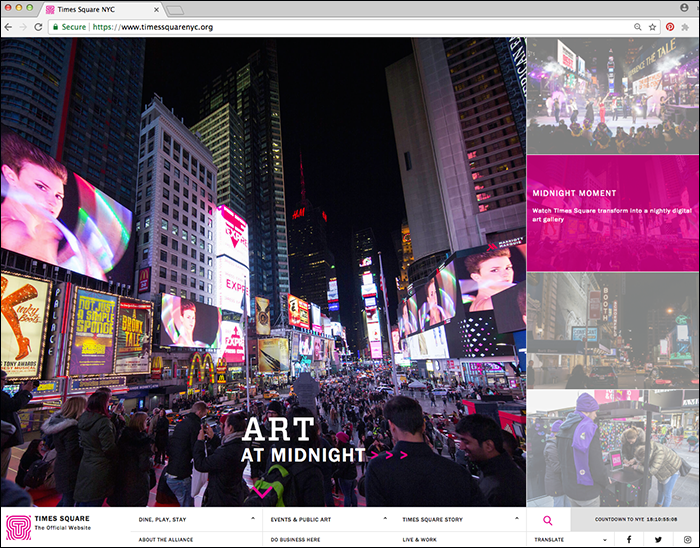Image resolution: width=700 pixels, height=548 pixels.
Task: Open About the Alliance link
Action: 166,540
